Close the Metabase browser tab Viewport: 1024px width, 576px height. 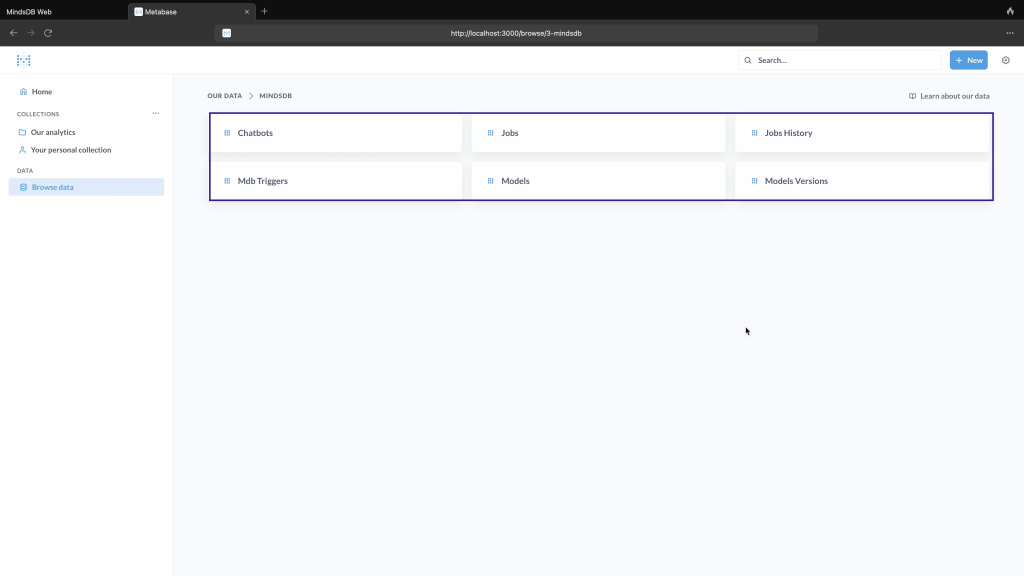[x=247, y=12]
